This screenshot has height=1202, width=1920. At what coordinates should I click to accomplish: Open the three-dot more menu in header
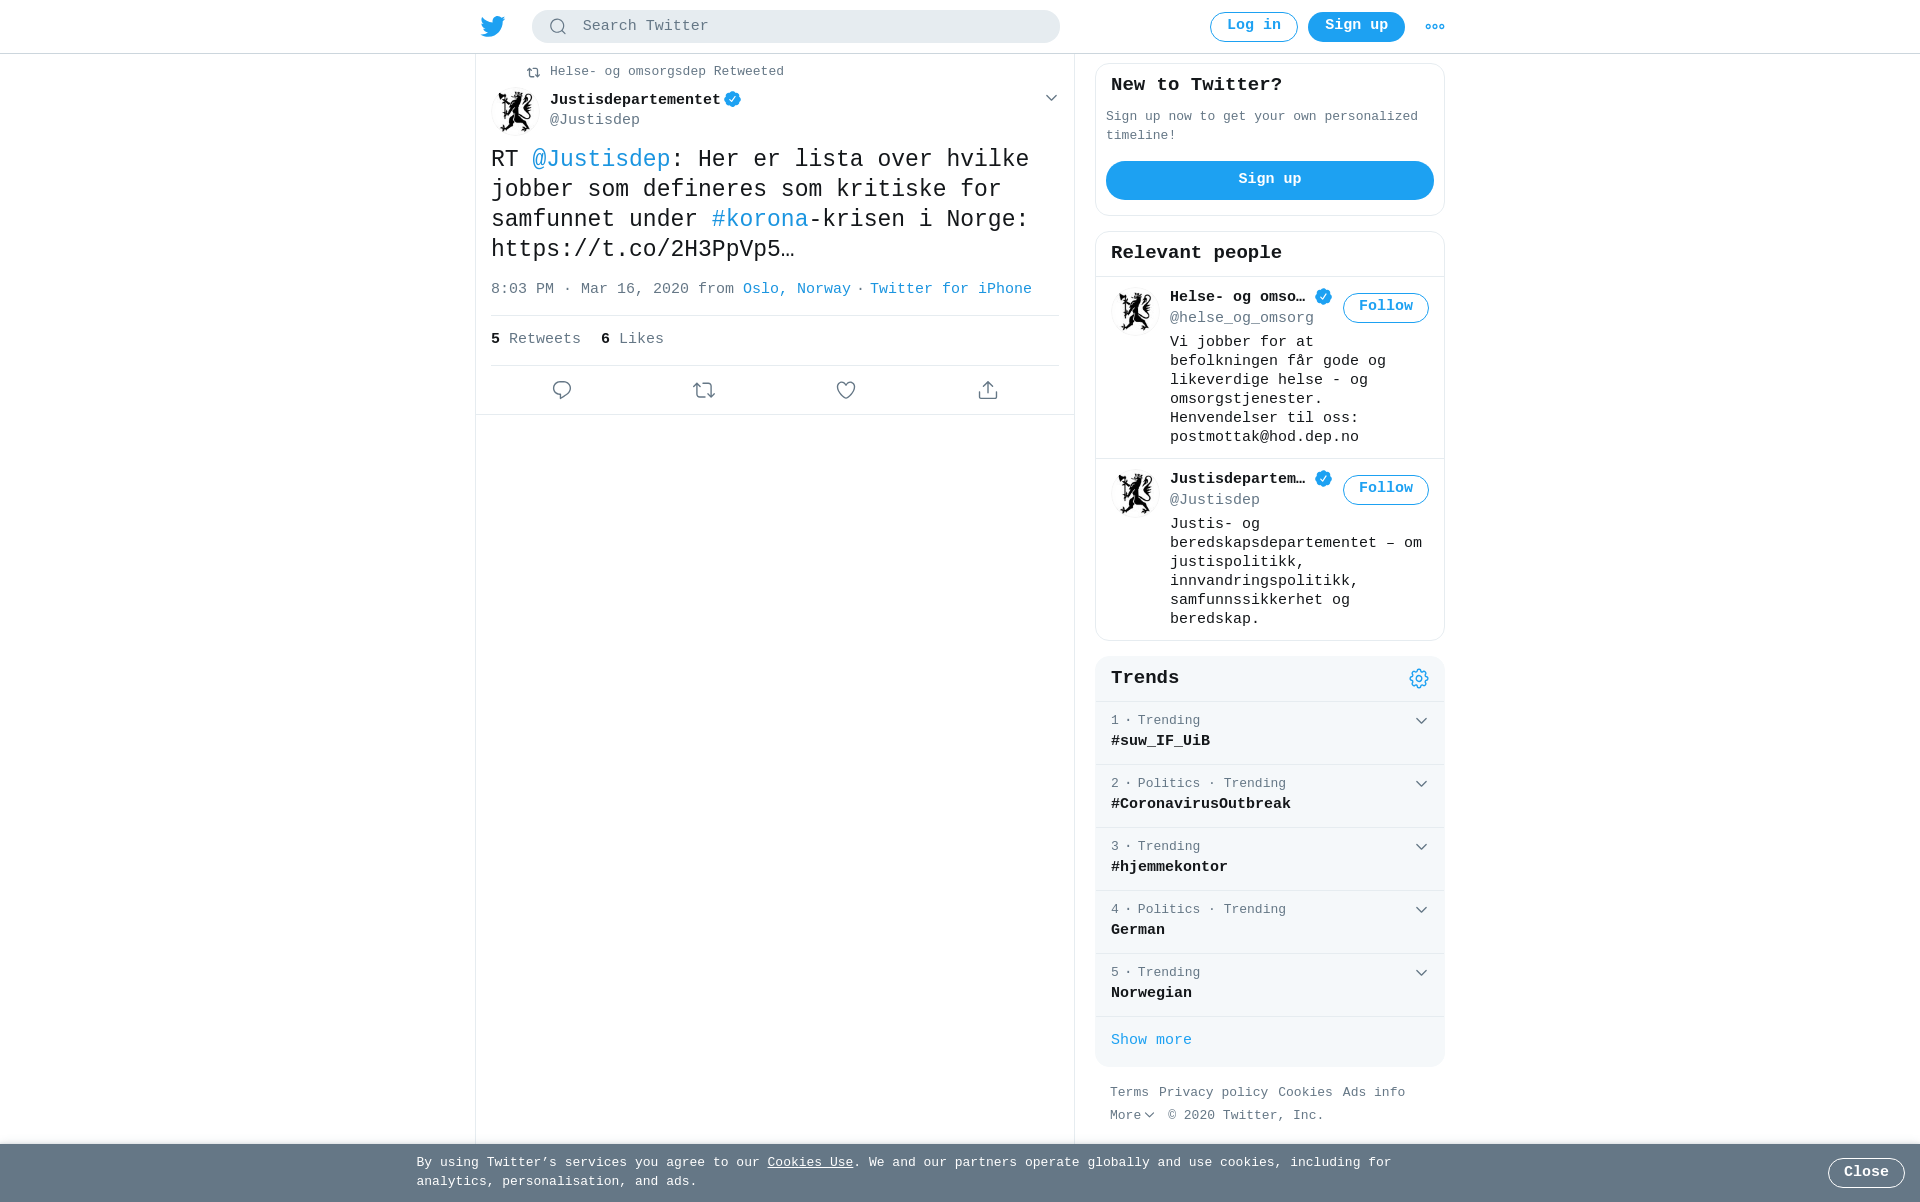pos(1435,27)
